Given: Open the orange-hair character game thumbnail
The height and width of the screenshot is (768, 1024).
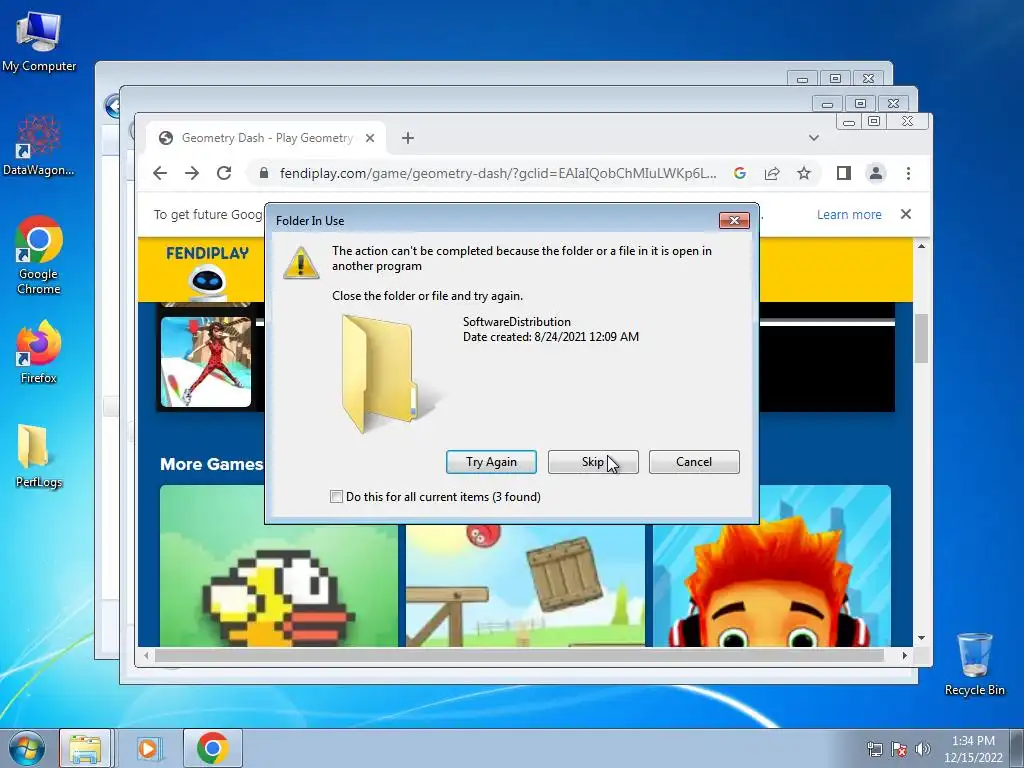Looking at the screenshot, I should (772, 566).
